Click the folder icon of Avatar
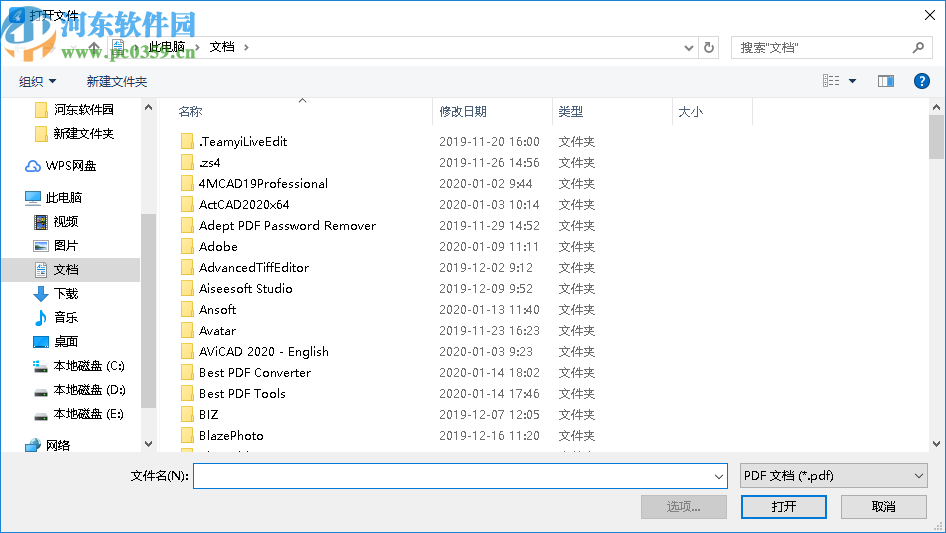 tap(187, 331)
